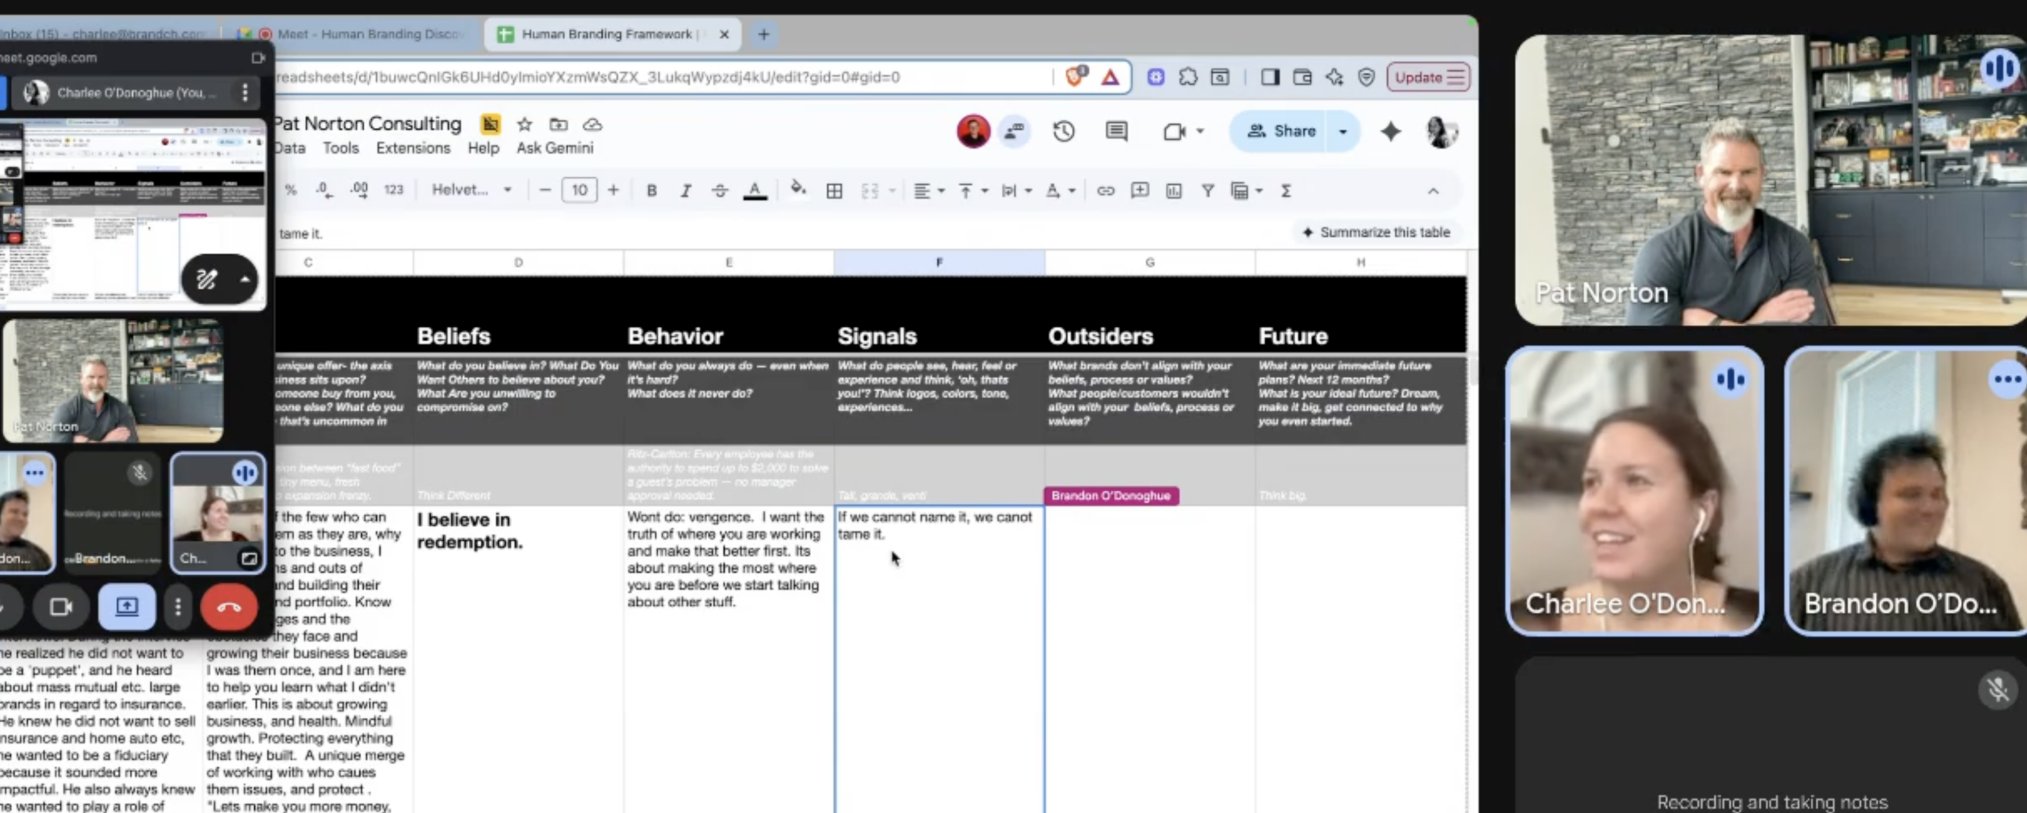Toggle screen sharing in Meet controls

pyautogui.click(x=127, y=607)
